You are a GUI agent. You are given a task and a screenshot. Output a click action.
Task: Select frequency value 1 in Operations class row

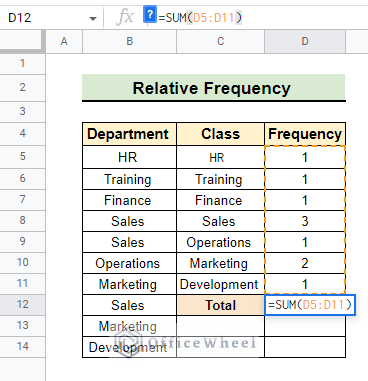305,242
